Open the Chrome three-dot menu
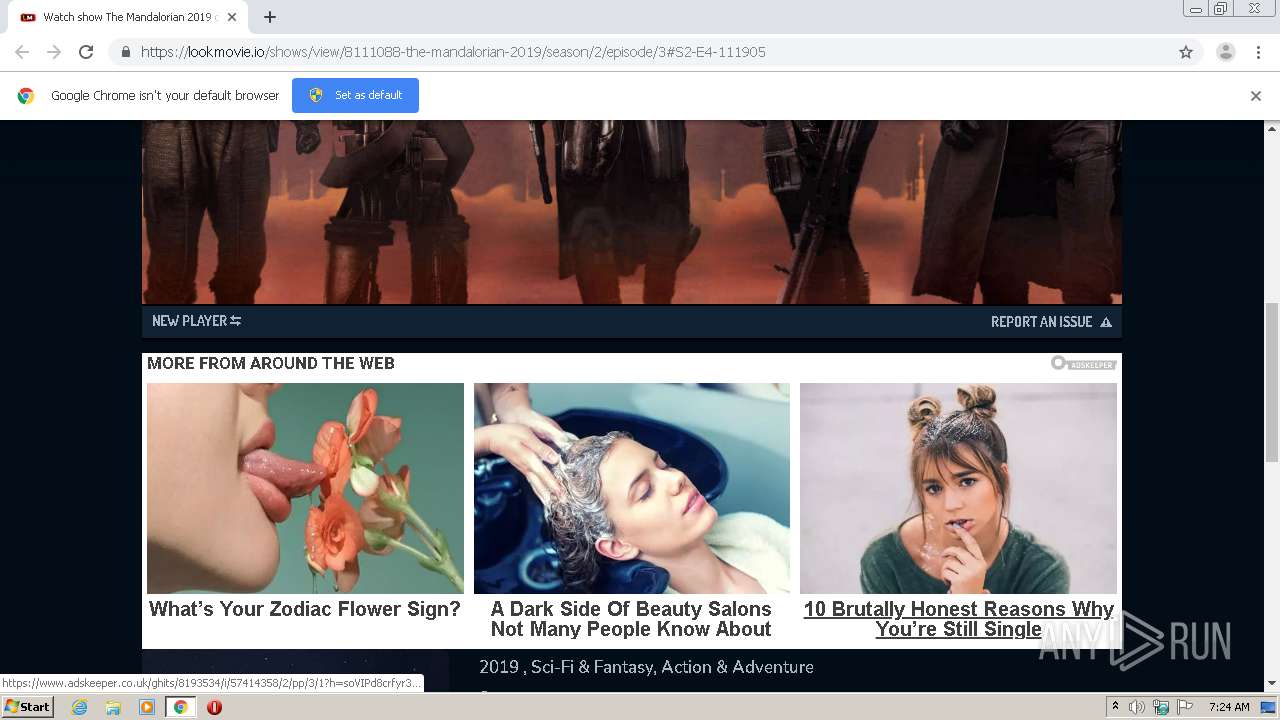Image resolution: width=1280 pixels, height=720 pixels. pyautogui.click(x=1258, y=52)
